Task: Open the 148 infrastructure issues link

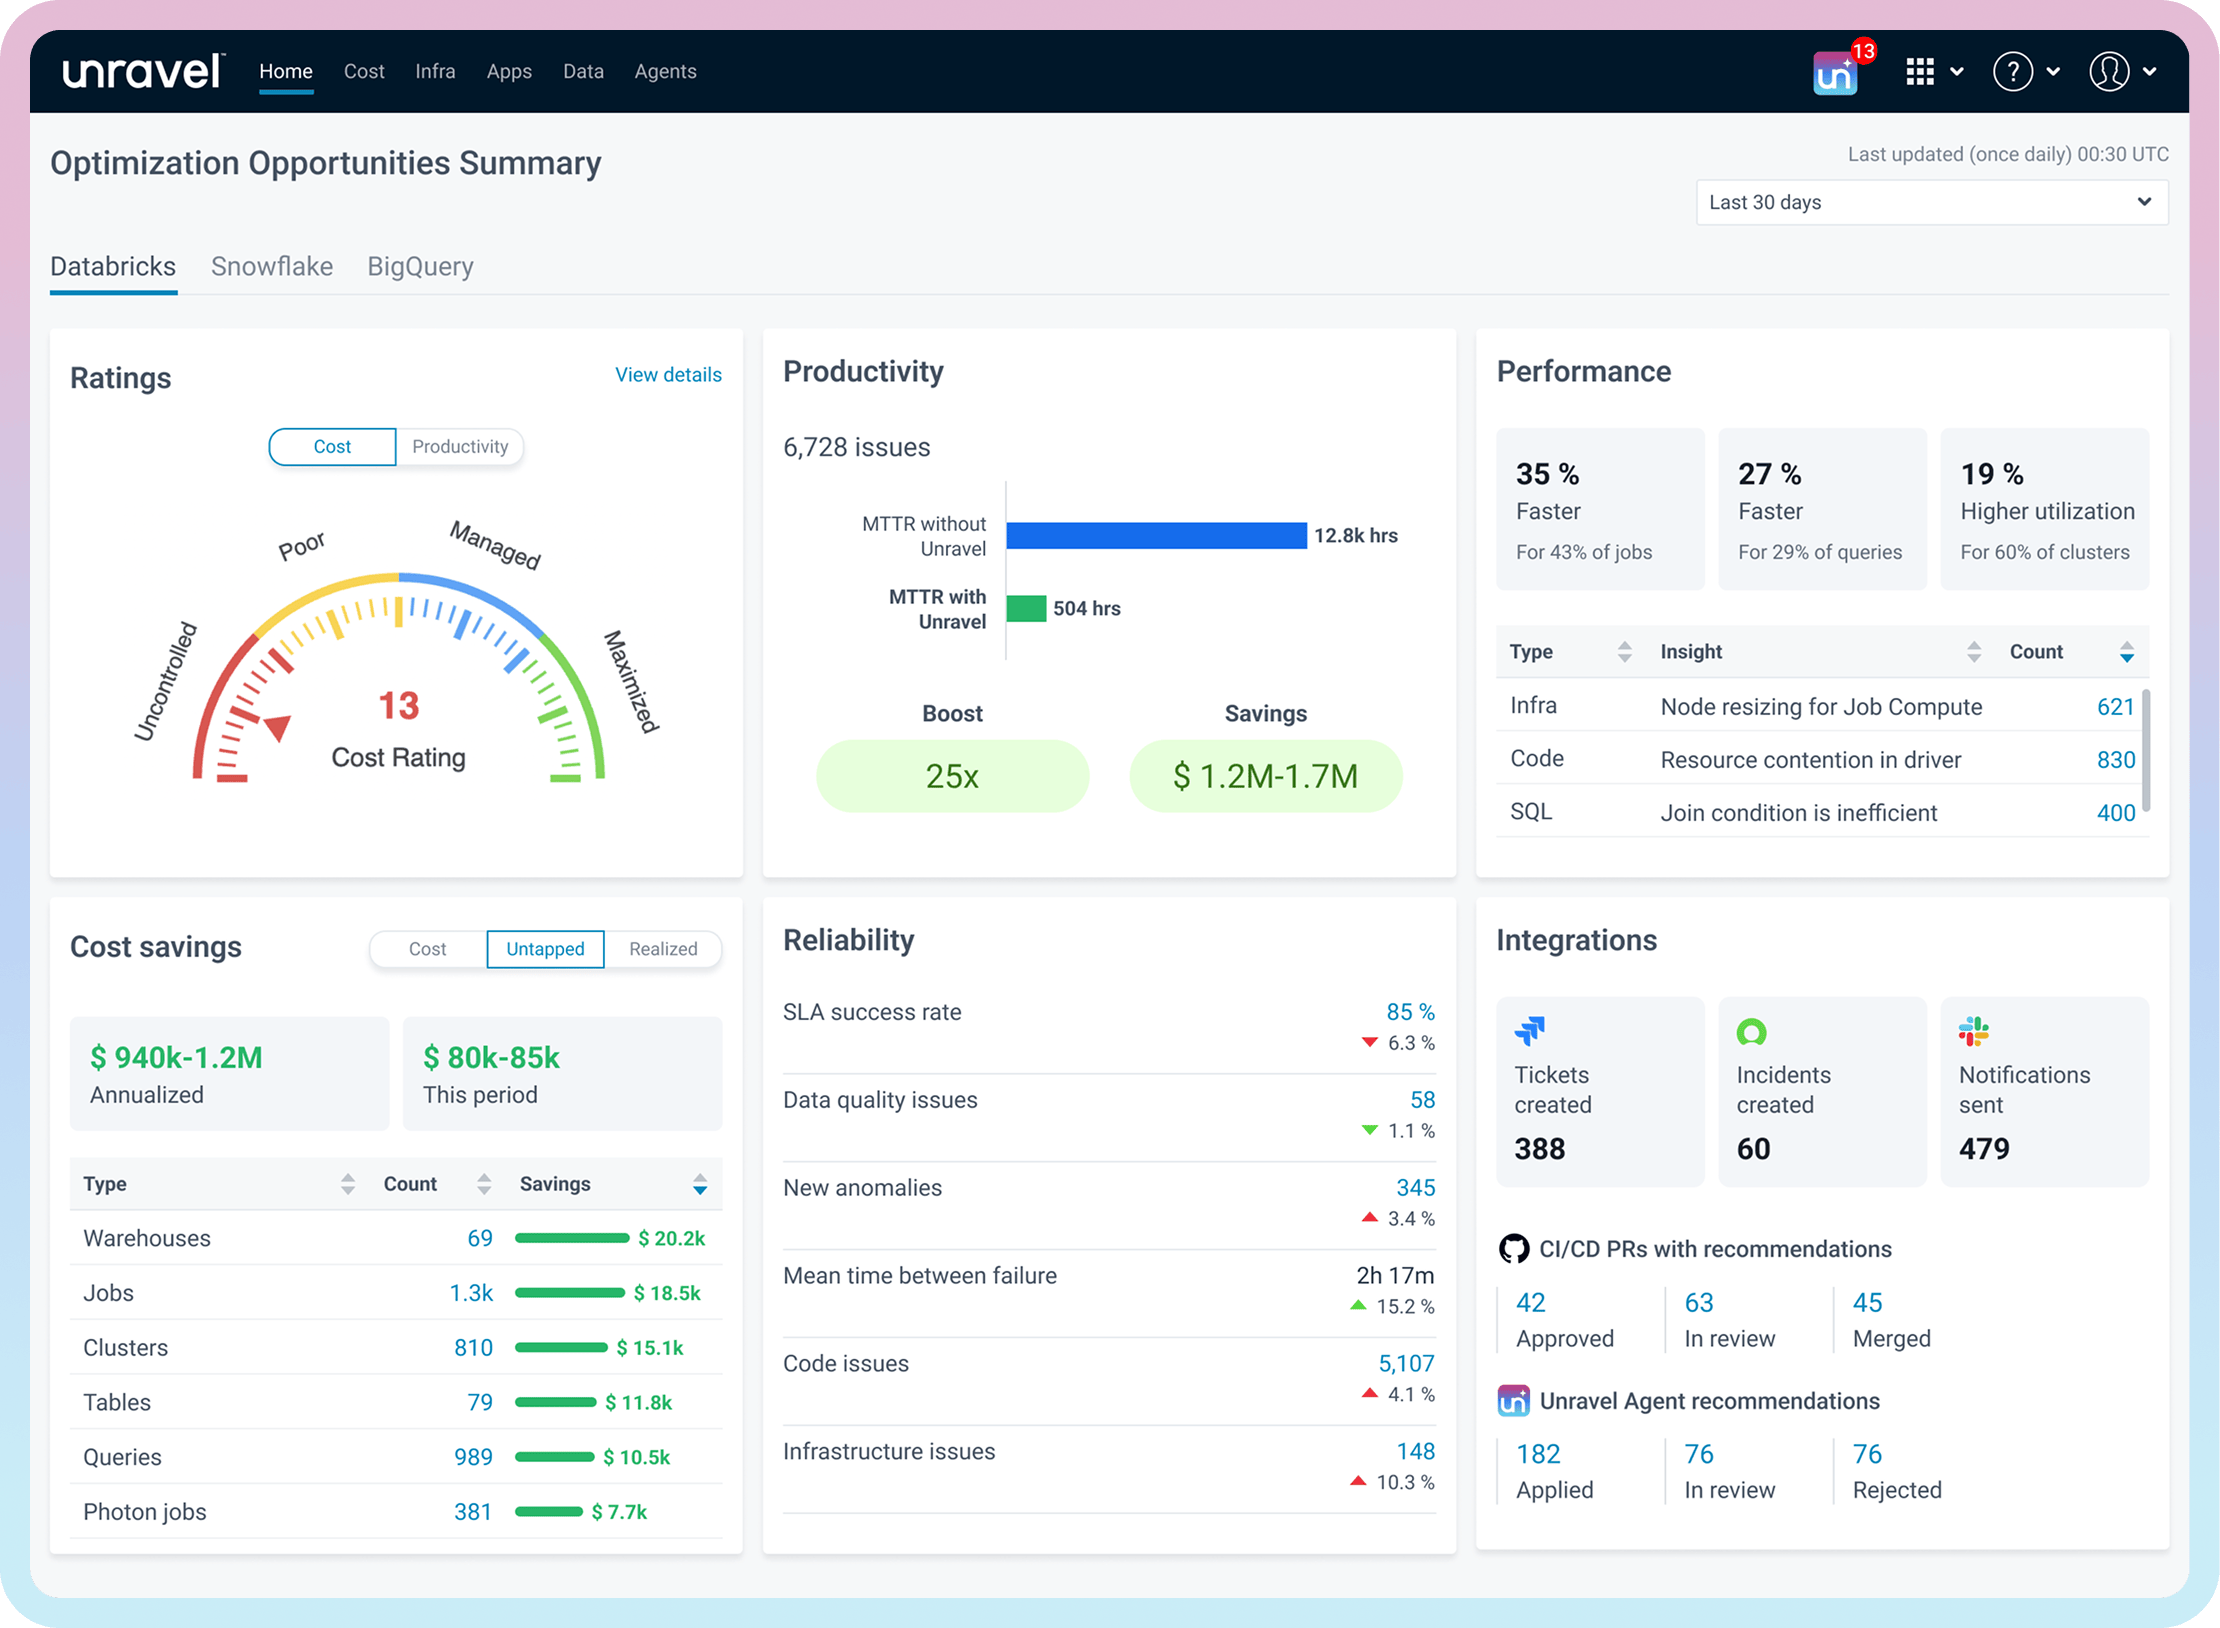Action: point(1415,1451)
